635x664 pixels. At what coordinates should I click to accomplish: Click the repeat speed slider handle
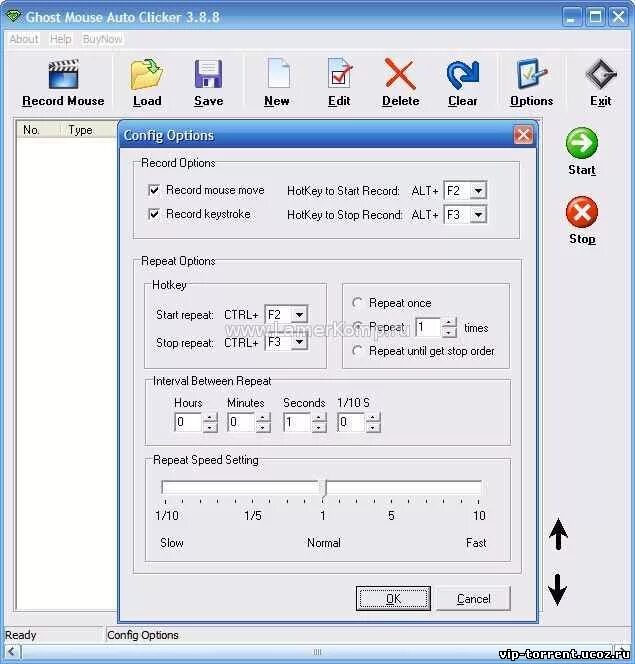[324, 488]
